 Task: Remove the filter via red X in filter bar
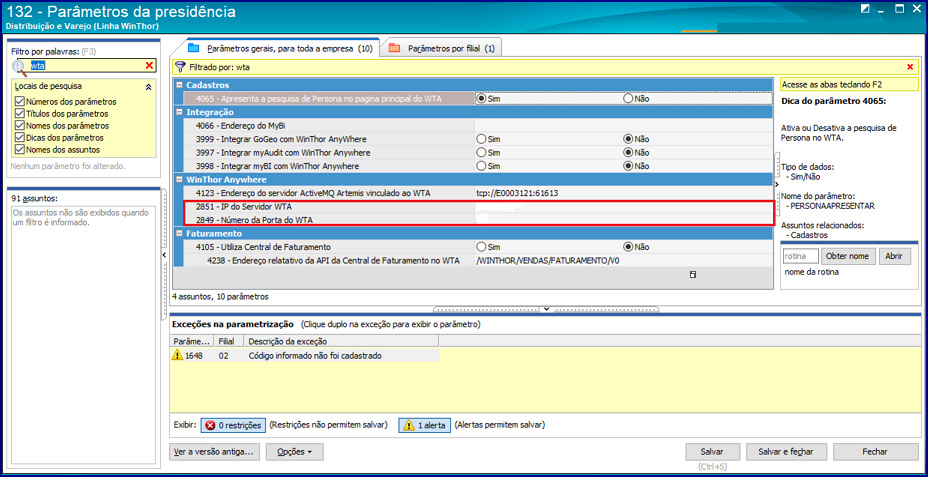tap(910, 67)
